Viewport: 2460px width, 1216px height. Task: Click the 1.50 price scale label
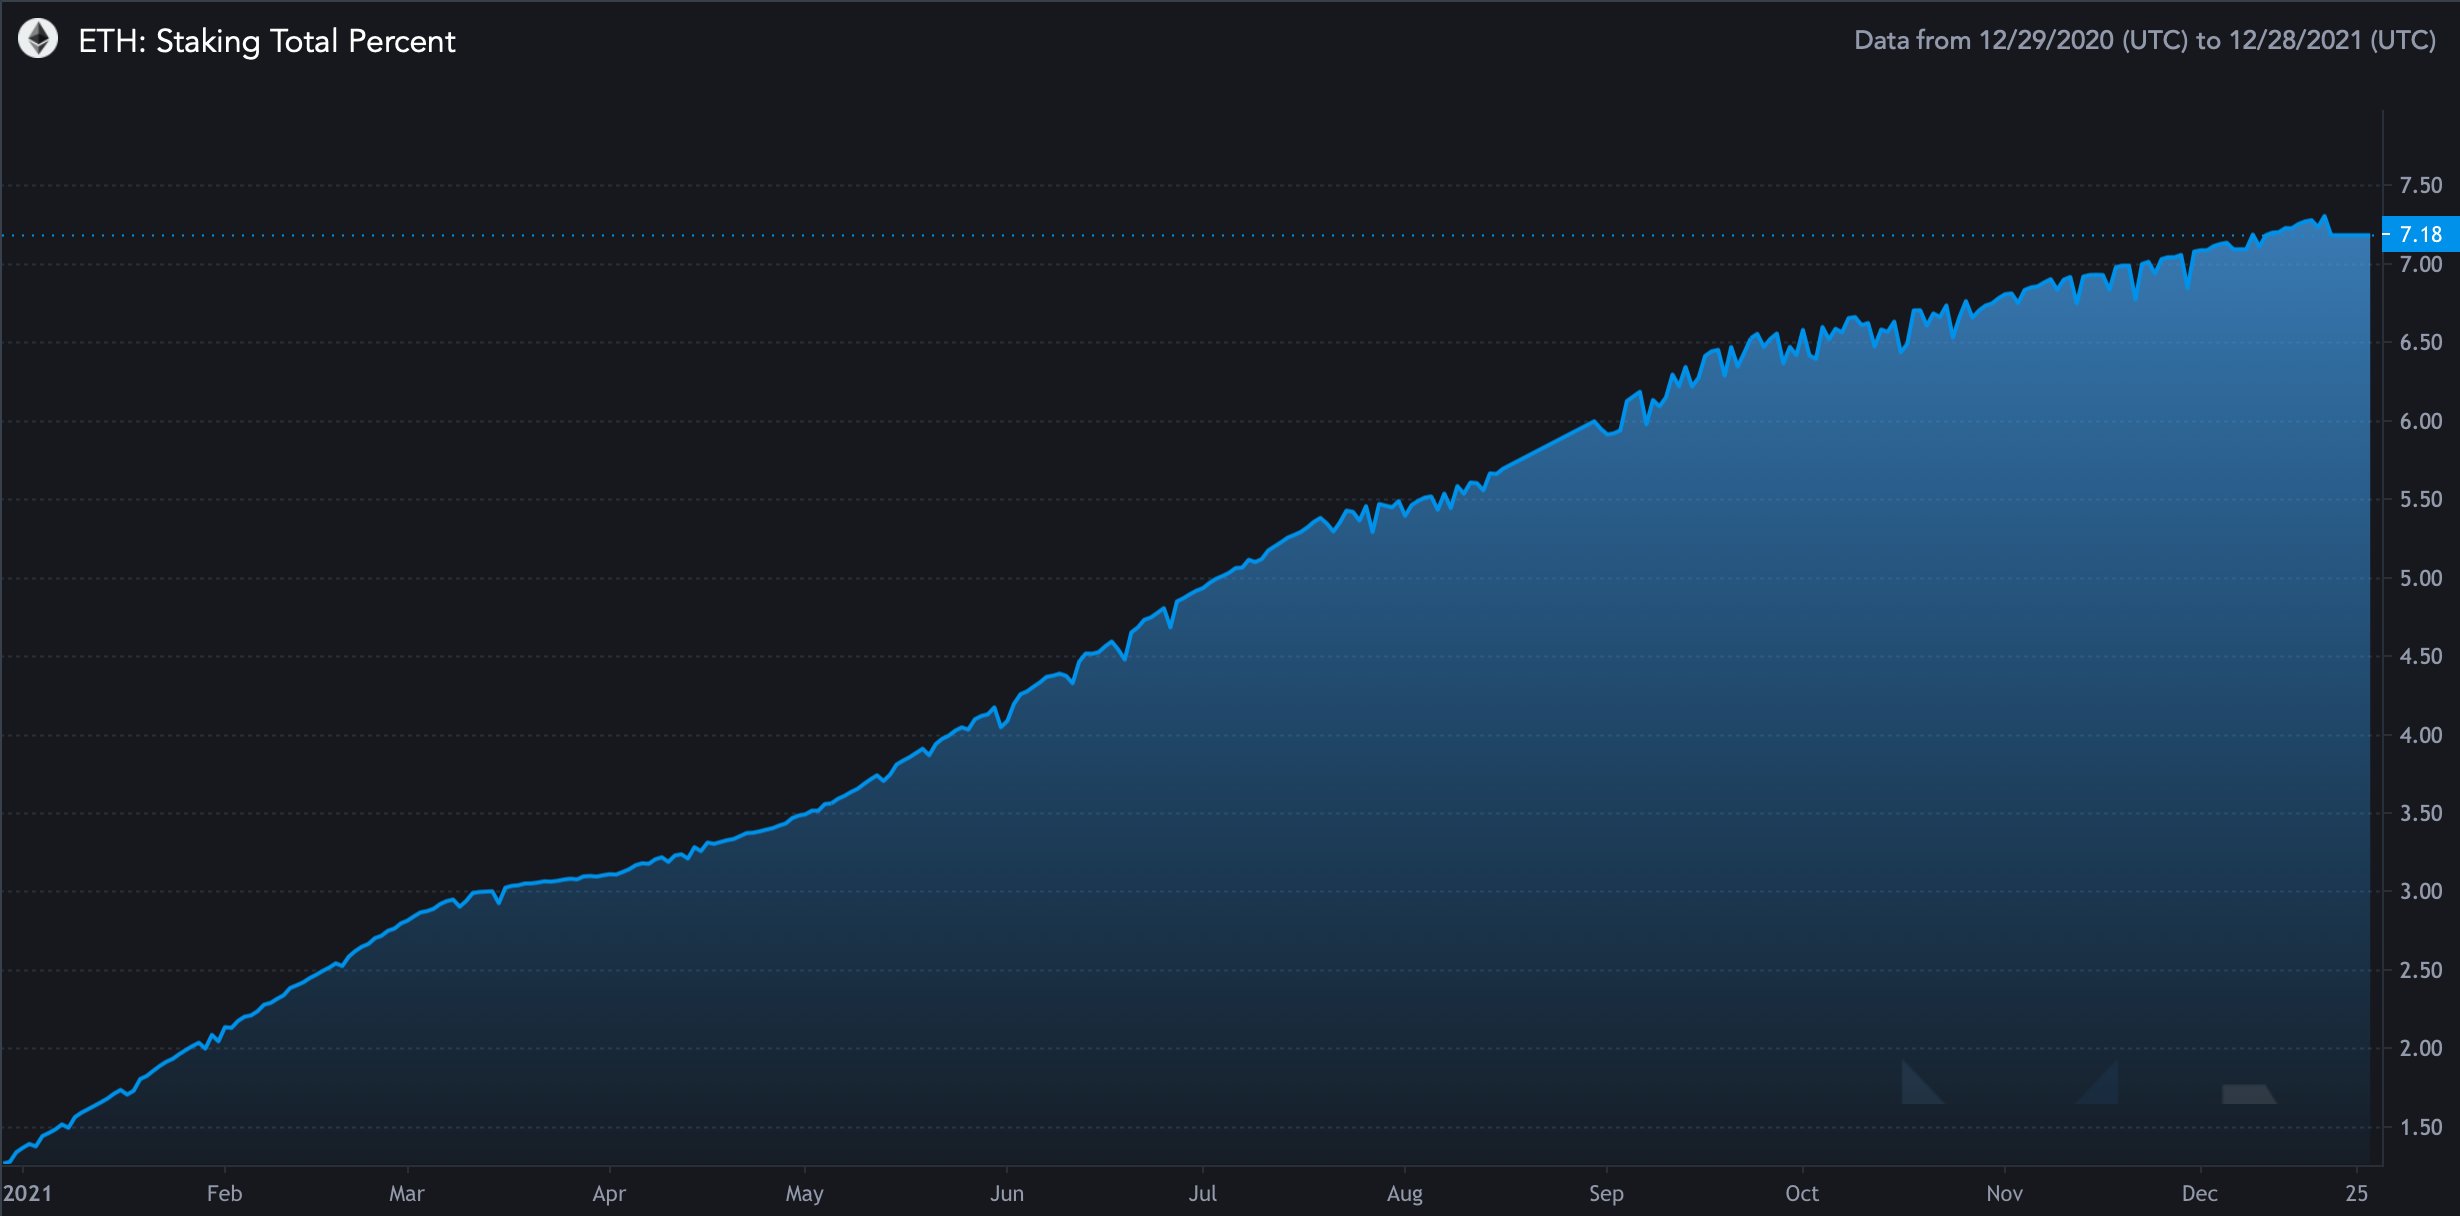pos(2420,1127)
